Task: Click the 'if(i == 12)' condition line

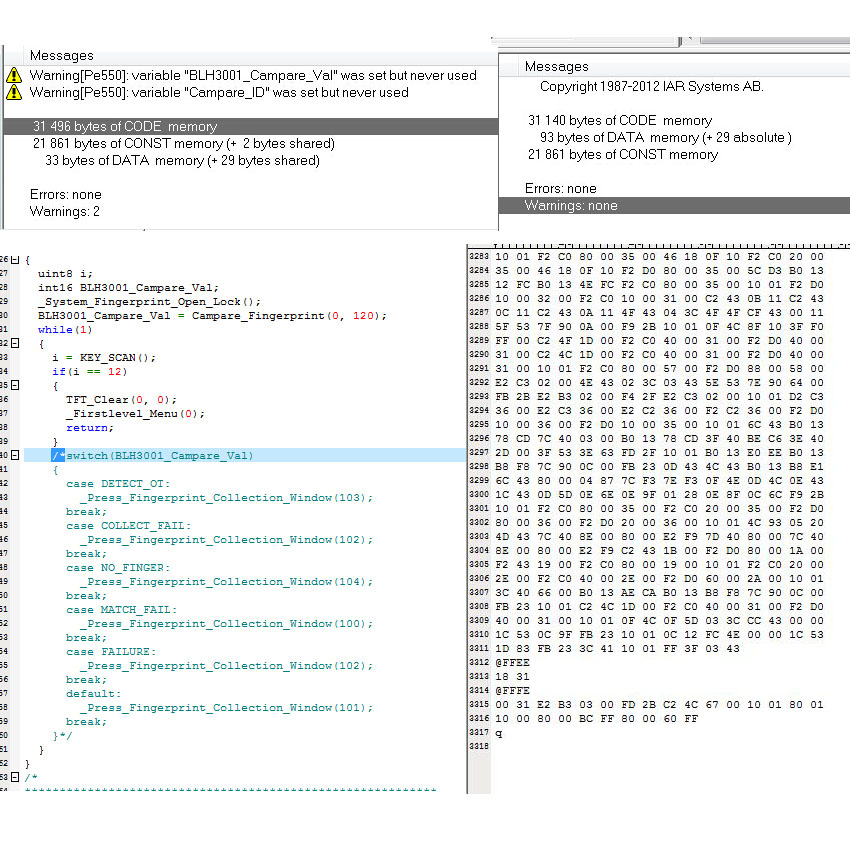Action: tap(89, 372)
